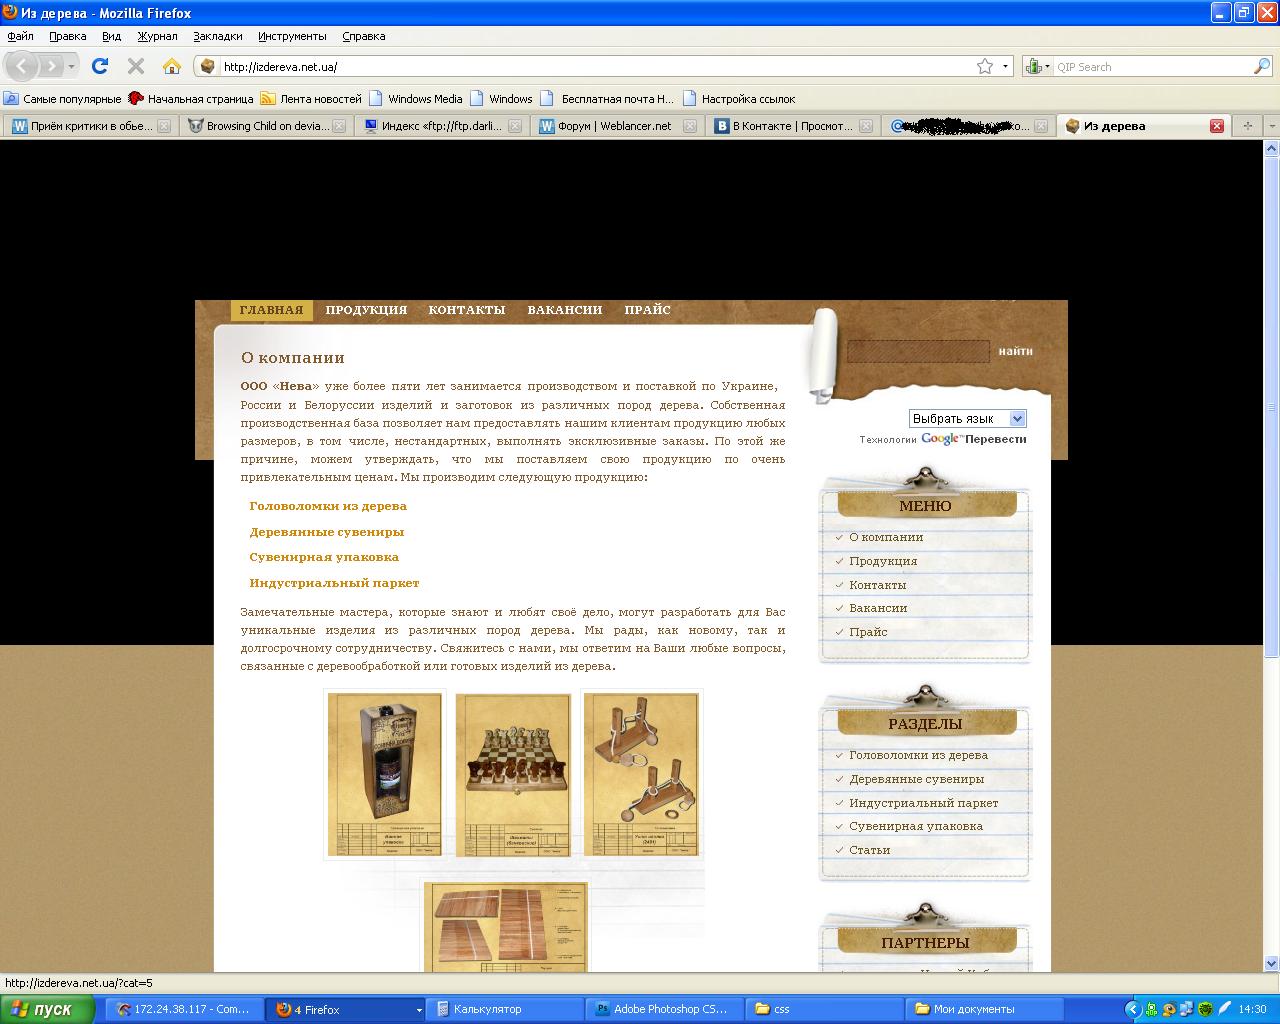Open the Файл menu
The width and height of the screenshot is (1280, 1024).
[20, 36]
